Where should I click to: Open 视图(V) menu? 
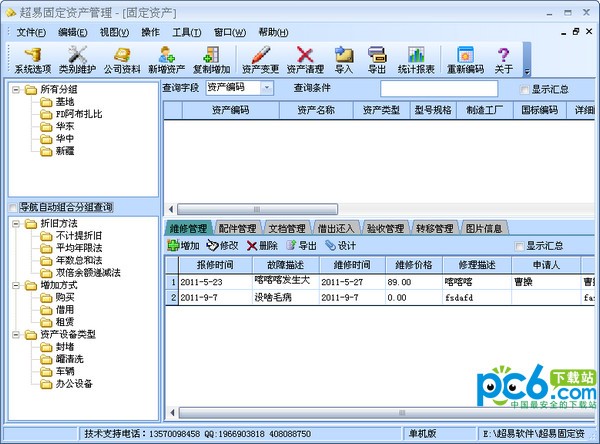tap(114, 33)
